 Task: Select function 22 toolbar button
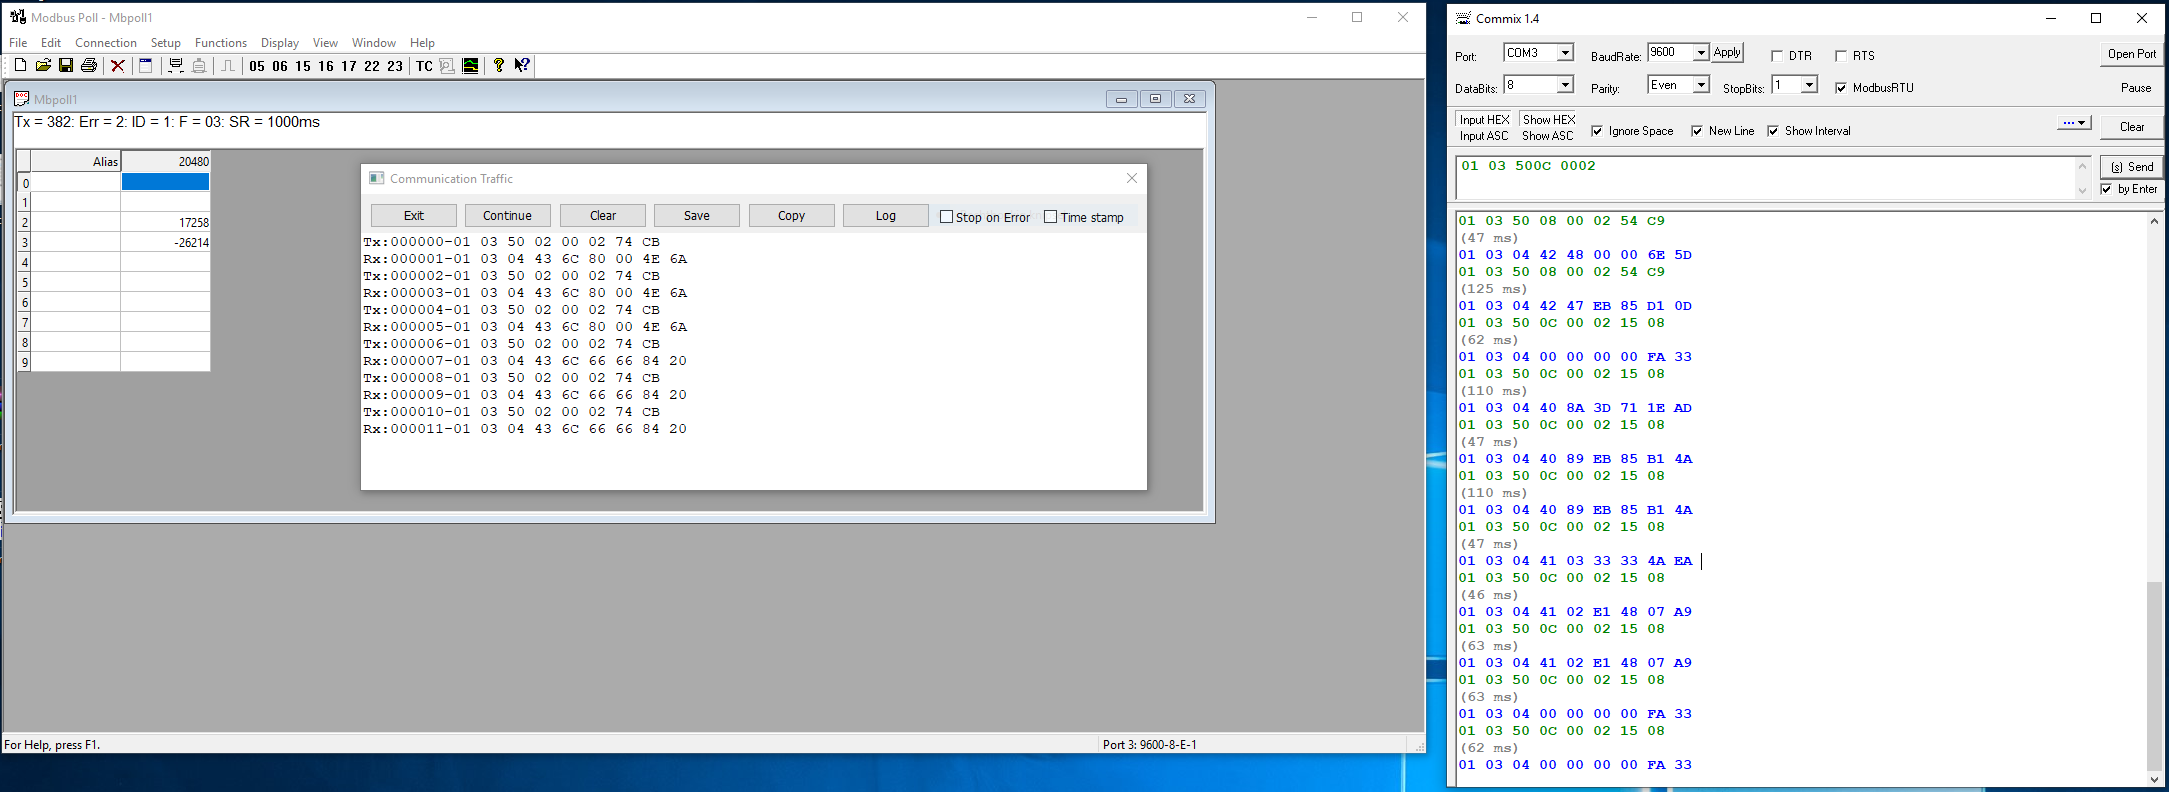tap(372, 66)
